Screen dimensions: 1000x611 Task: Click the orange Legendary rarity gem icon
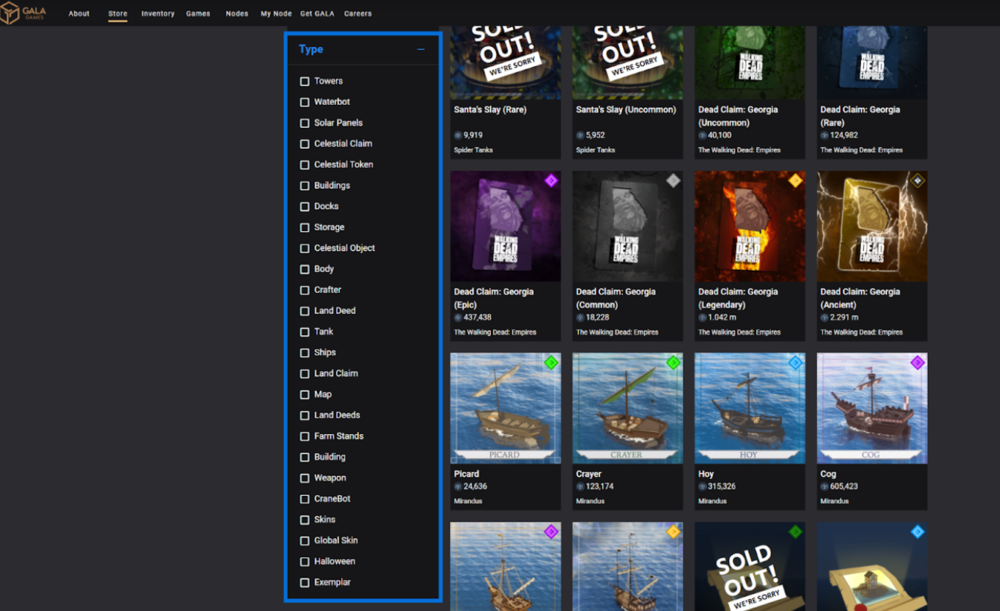tap(795, 181)
